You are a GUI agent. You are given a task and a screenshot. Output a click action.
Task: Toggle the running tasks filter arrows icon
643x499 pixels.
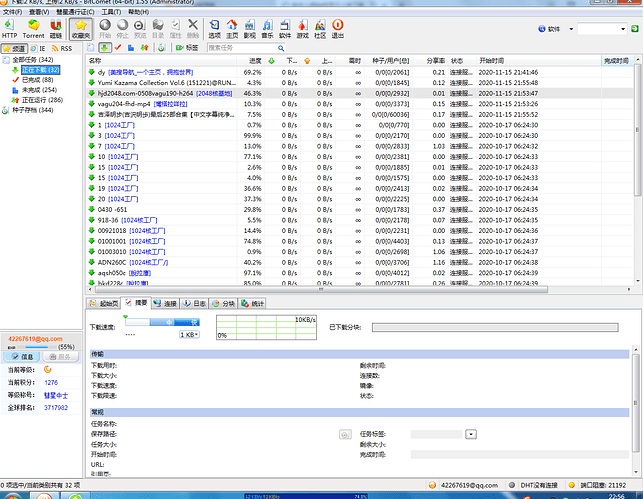coord(144,48)
